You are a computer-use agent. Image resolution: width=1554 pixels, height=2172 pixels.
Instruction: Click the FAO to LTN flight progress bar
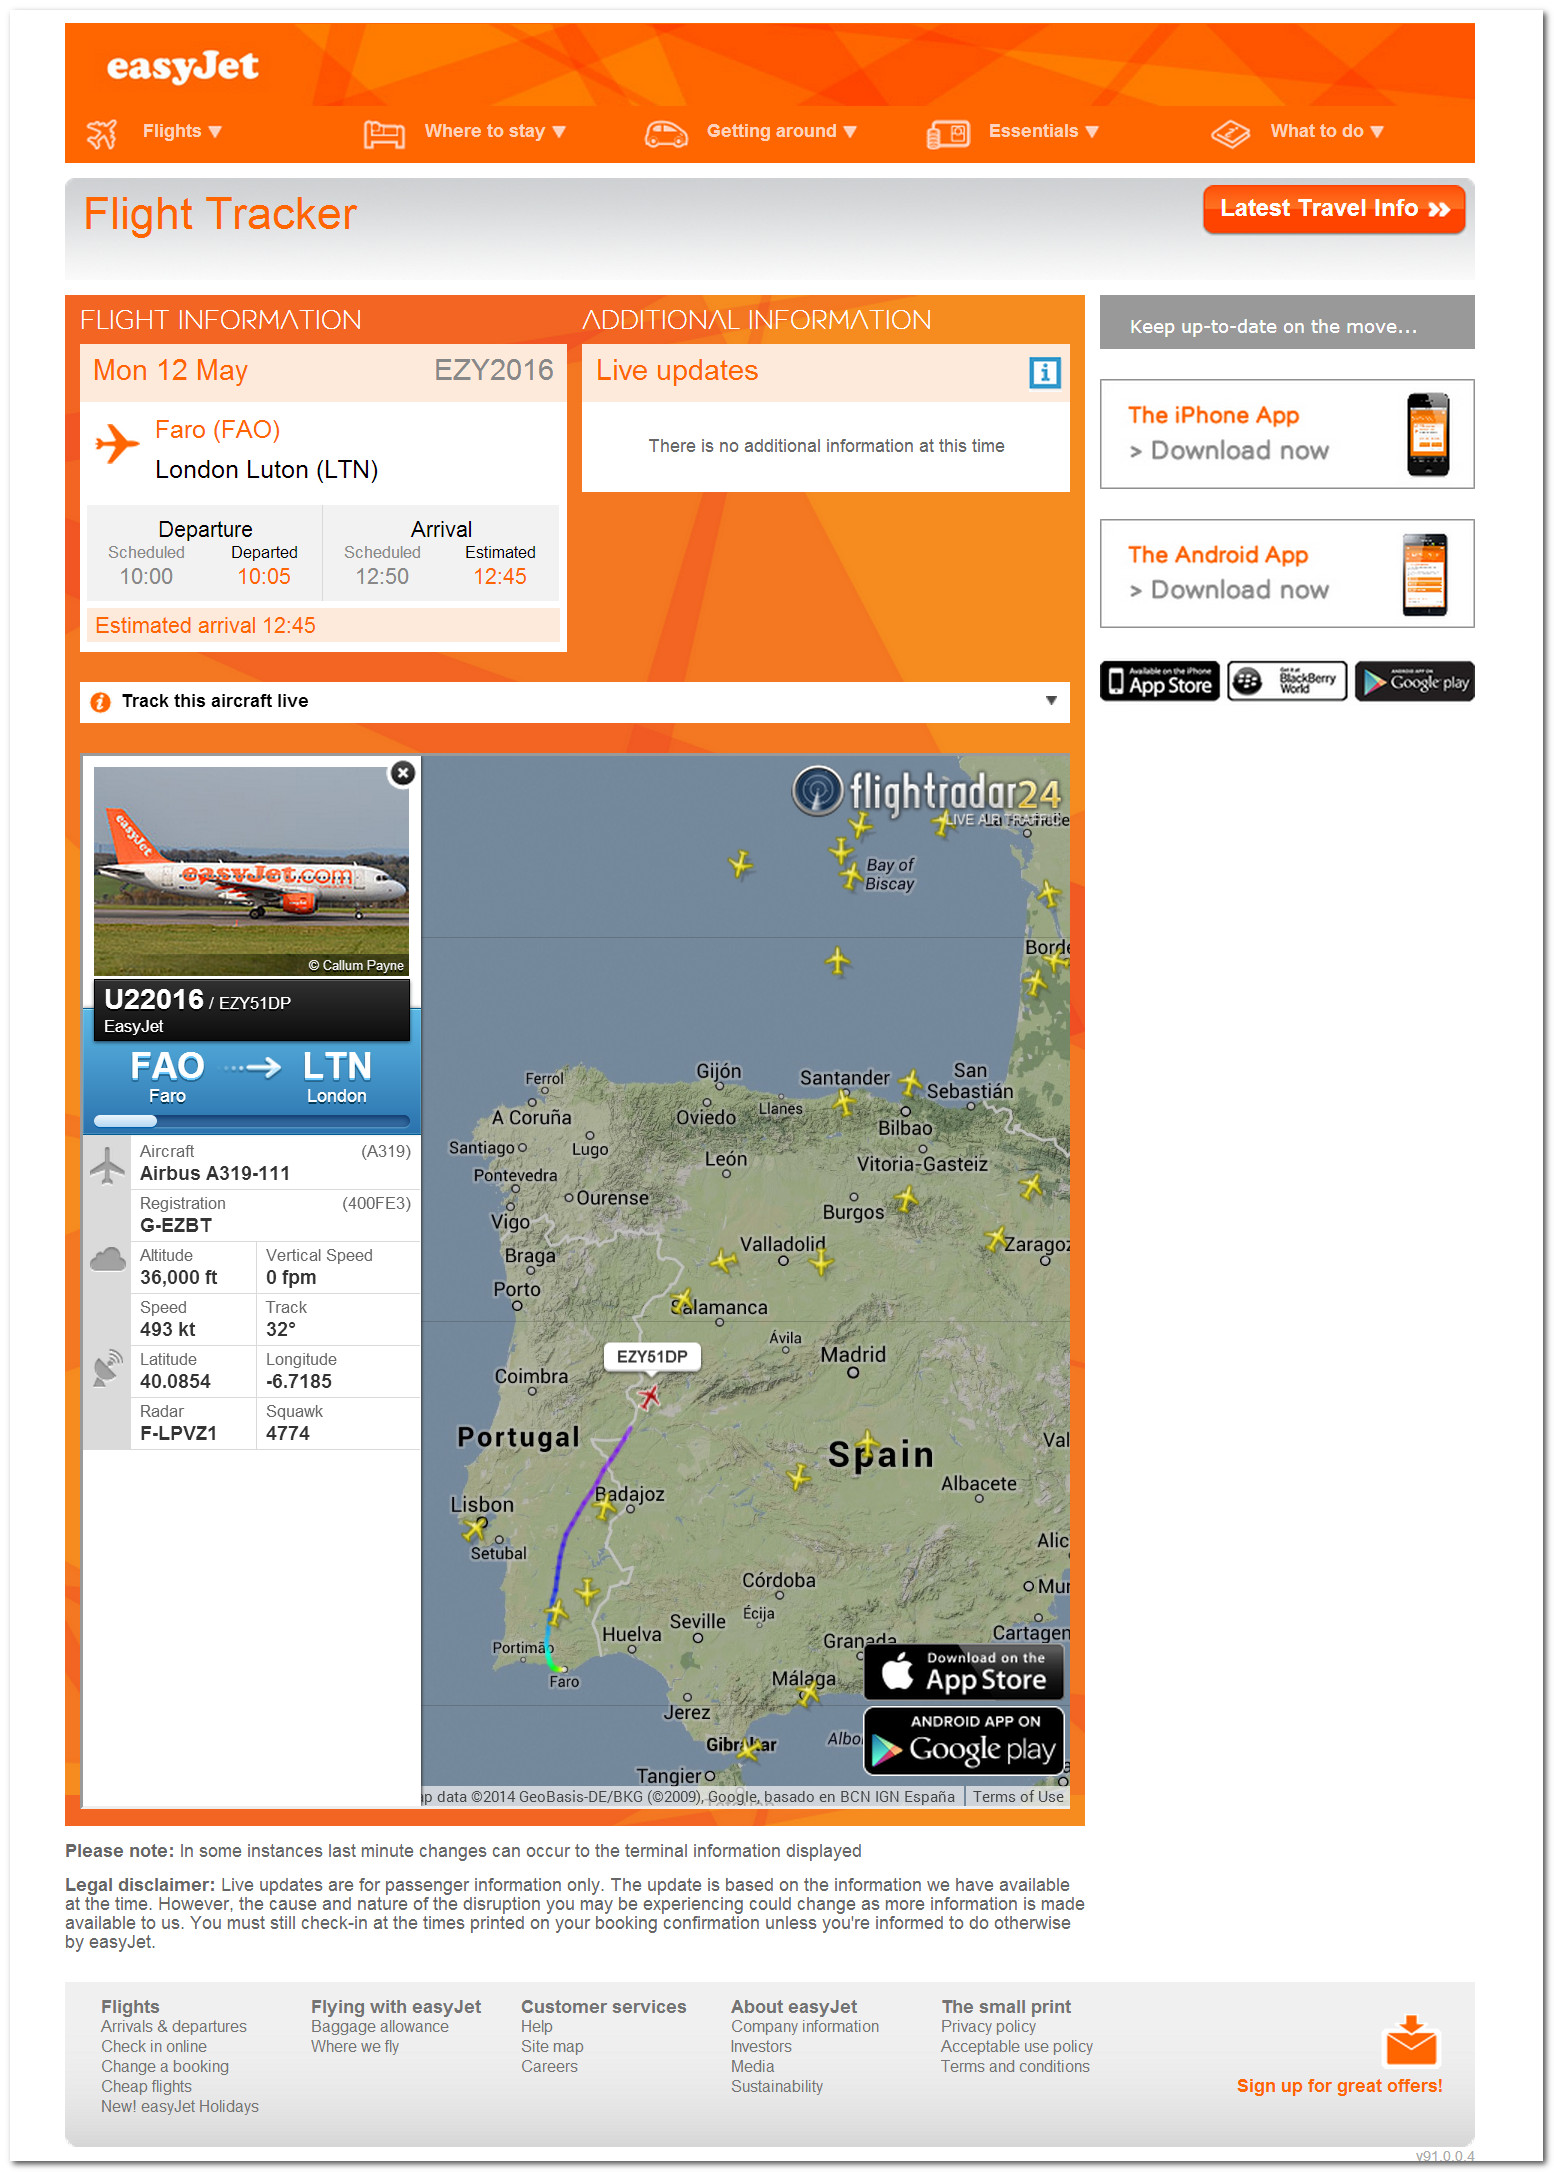251,1121
